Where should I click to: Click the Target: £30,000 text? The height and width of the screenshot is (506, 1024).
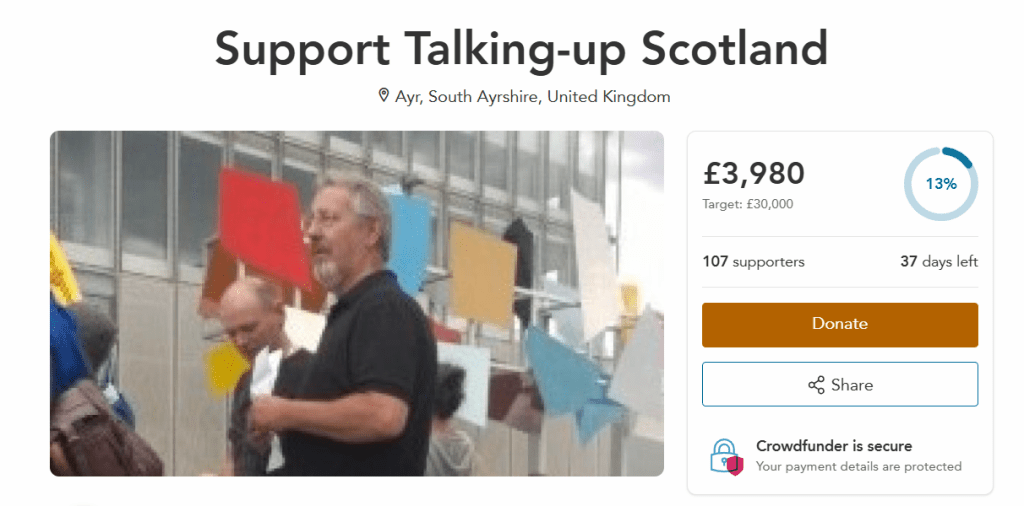coord(748,204)
